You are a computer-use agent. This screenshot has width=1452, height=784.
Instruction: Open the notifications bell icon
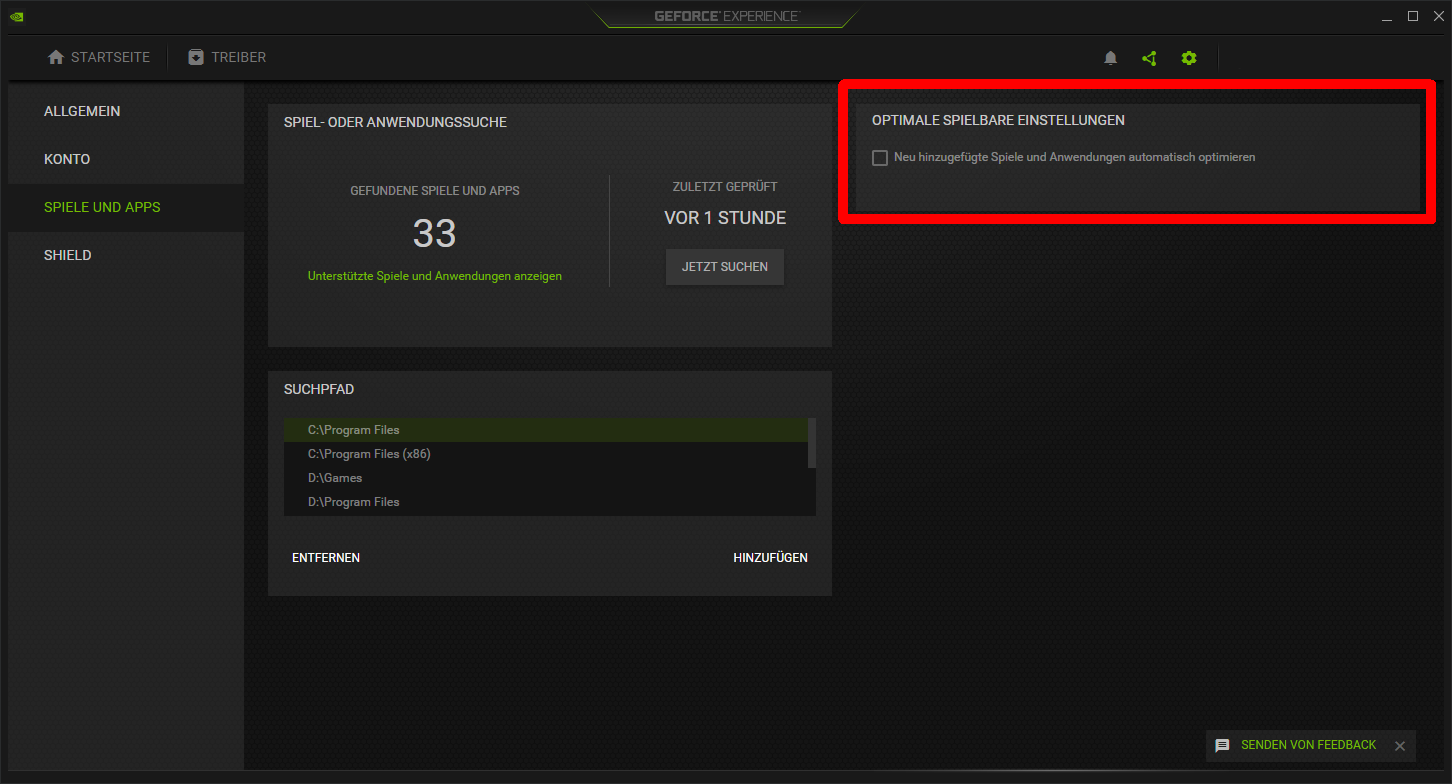pyautogui.click(x=1110, y=58)
